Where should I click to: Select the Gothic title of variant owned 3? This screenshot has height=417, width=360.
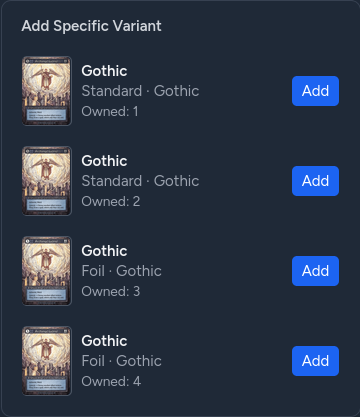click(104, 251)
